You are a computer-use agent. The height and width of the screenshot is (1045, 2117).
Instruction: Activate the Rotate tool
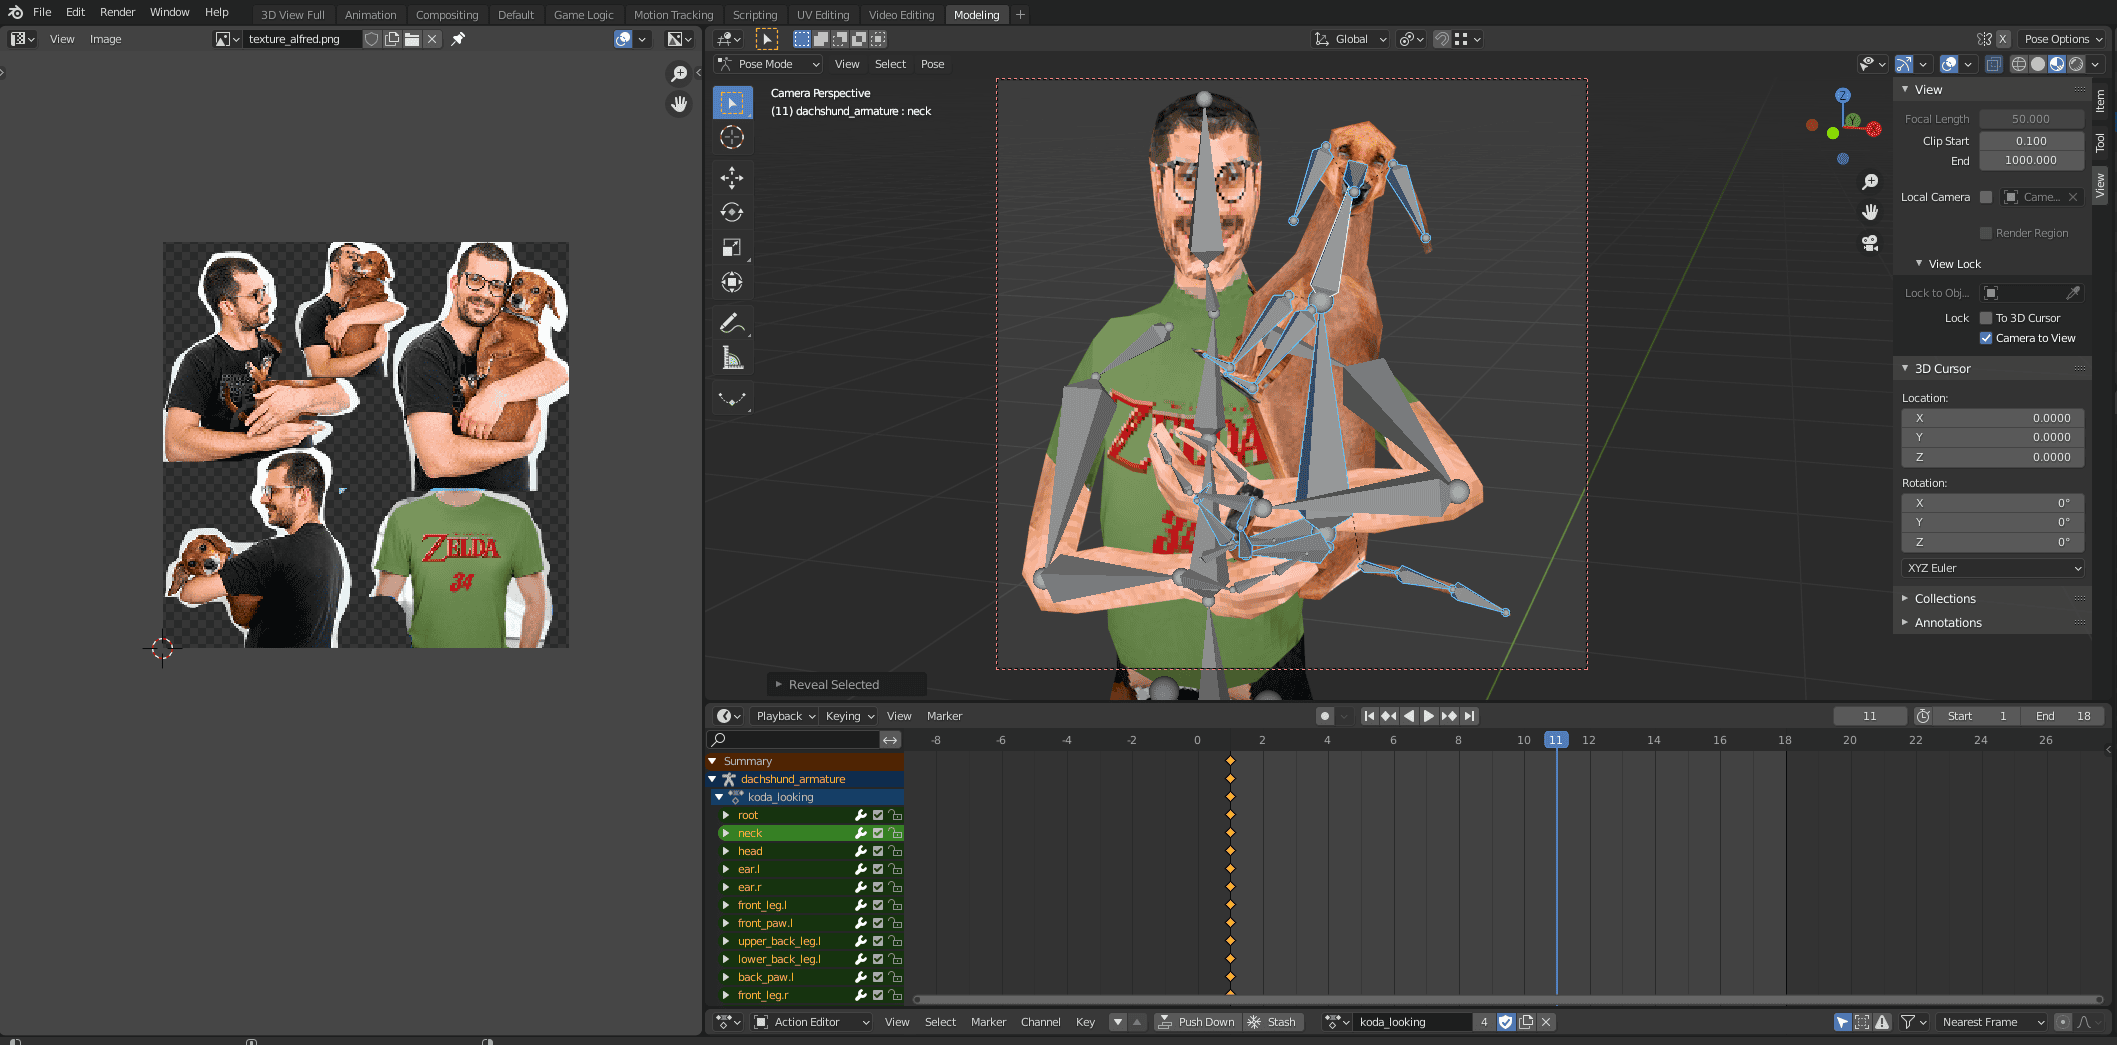click(732, 213)
